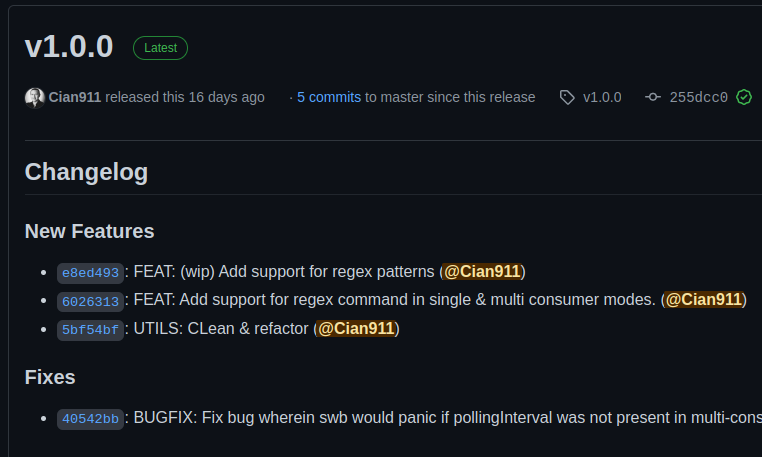This screenshot has width=762, height=457.
Task: Click @Cian911 mention on regex patterns line
Action: [x=482, y=271]
